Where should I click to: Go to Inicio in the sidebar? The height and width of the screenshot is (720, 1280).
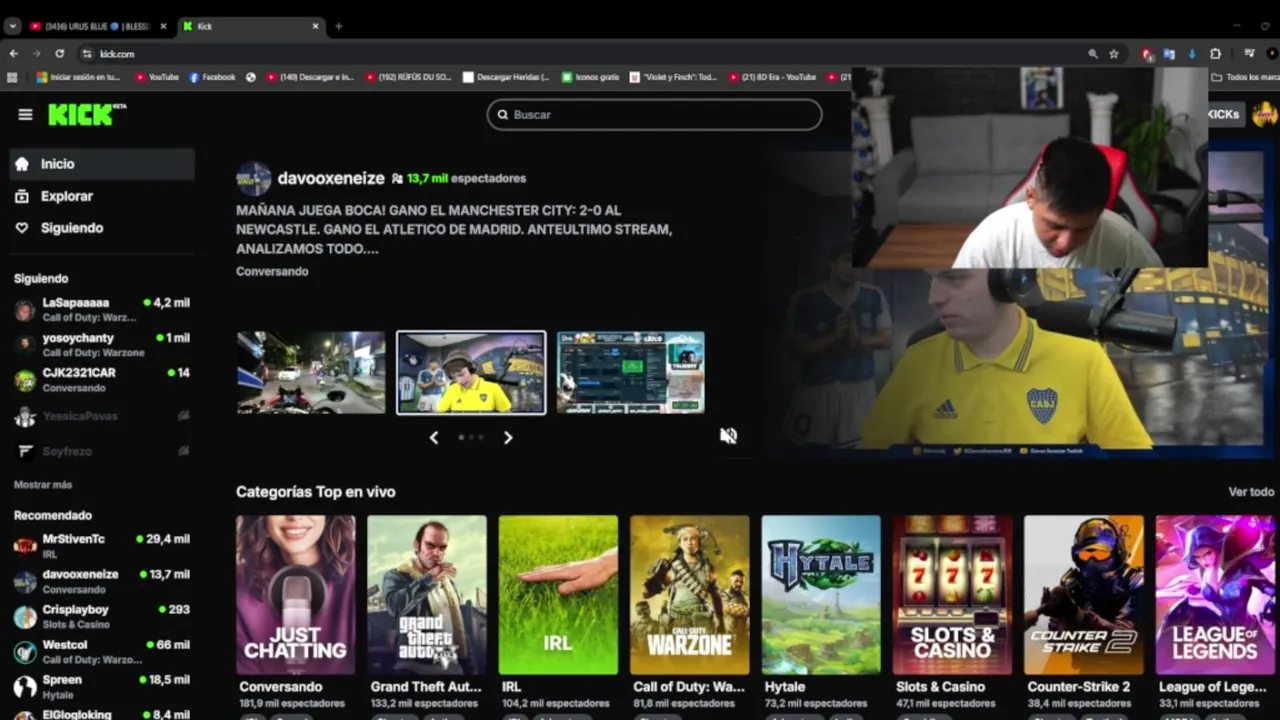(x=102, y=164)
